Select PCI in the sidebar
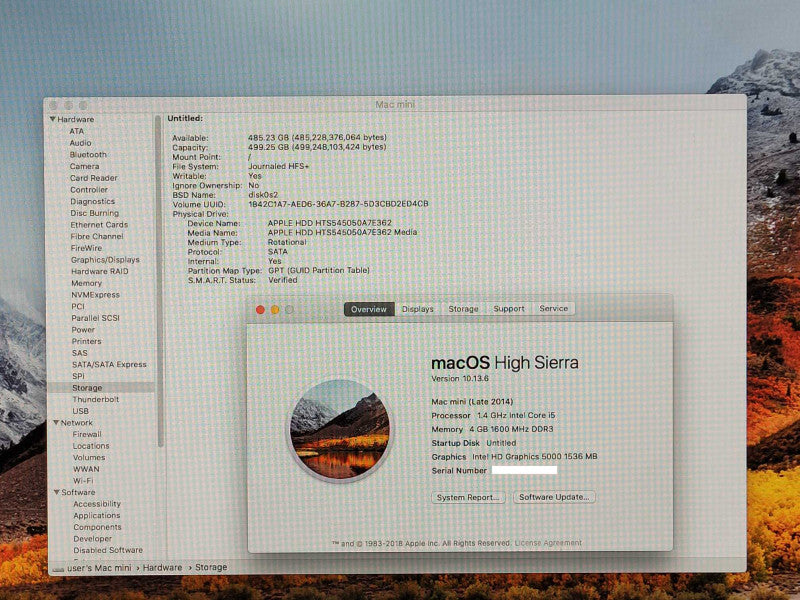Image resolution: width=800 pixels, height=600 pixels. point(78,307)
